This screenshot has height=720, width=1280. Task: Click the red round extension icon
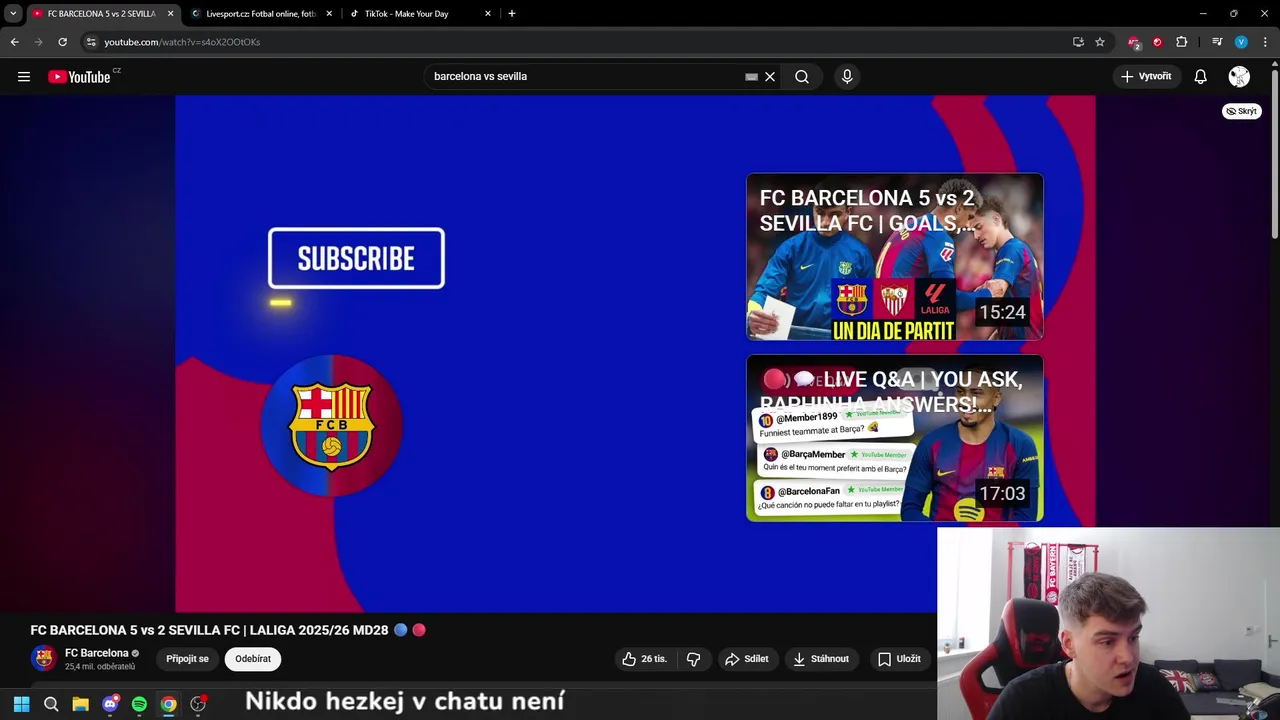click(1157, 42)
